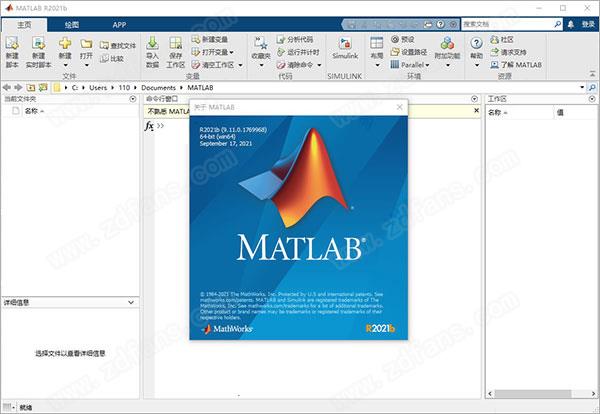
Task: Click the 分析代码 (Analyze Code) button
Action: [x=295, y=39]
